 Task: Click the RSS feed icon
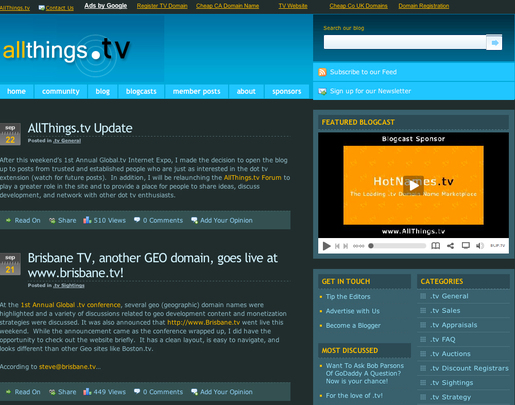[322, 72]
